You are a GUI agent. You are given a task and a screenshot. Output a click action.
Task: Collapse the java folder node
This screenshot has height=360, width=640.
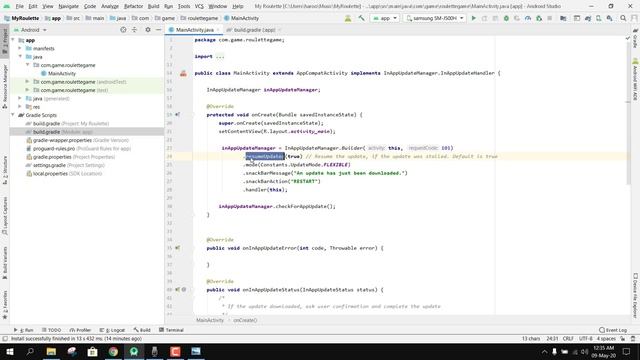tap(20, 57)
